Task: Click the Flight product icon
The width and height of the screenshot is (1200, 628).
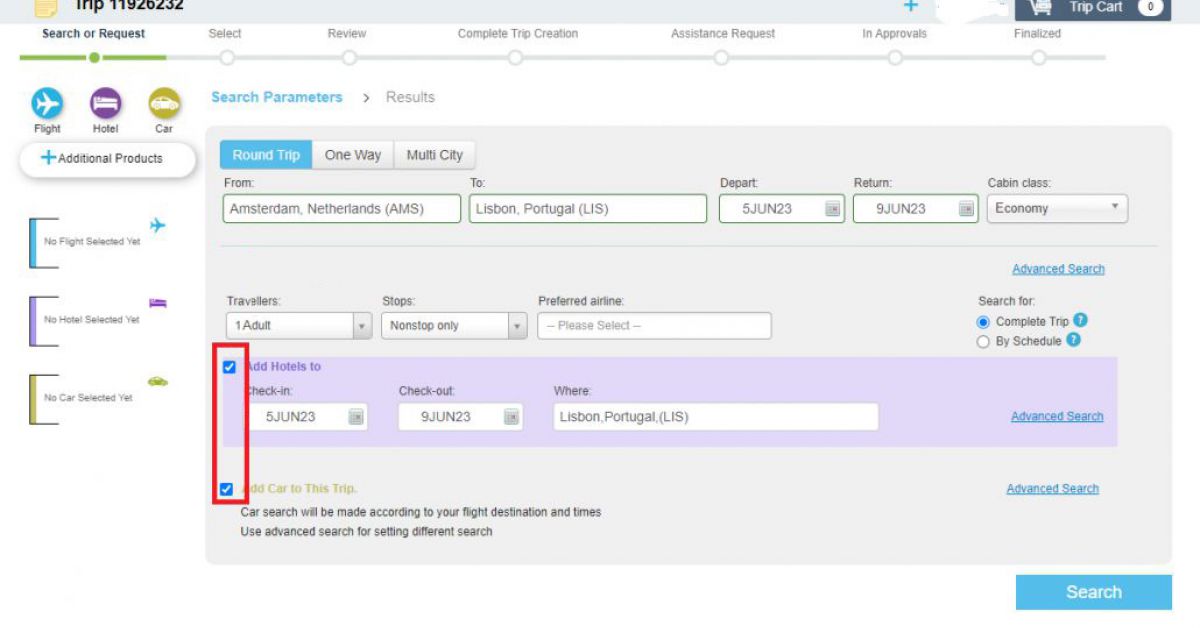Action: click(47, 103)
